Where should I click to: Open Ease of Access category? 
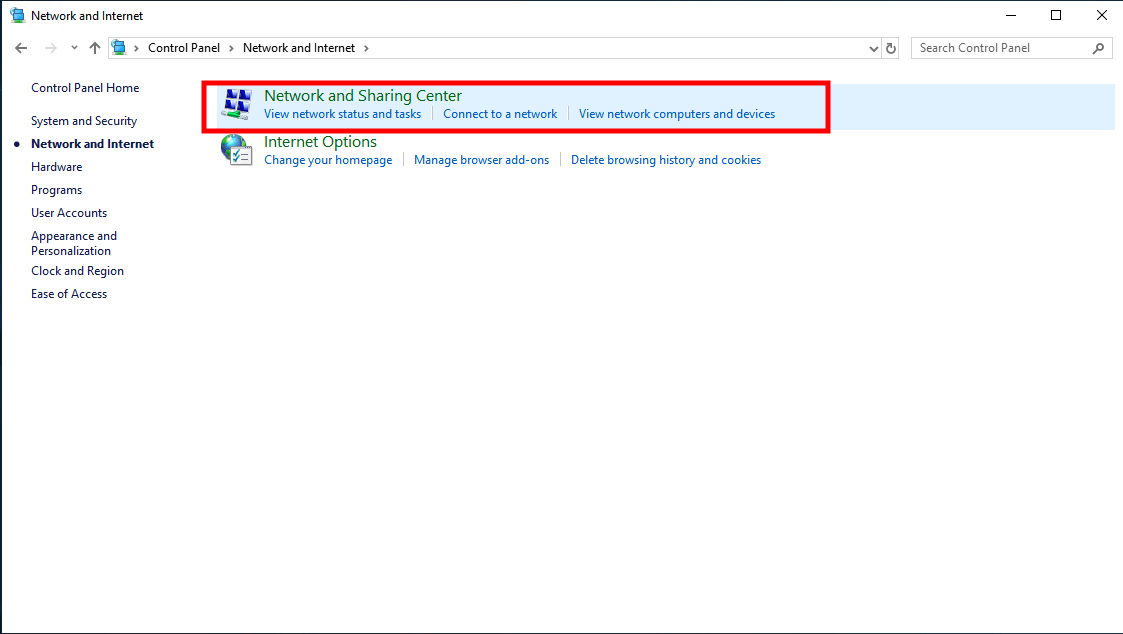point(69,294)
